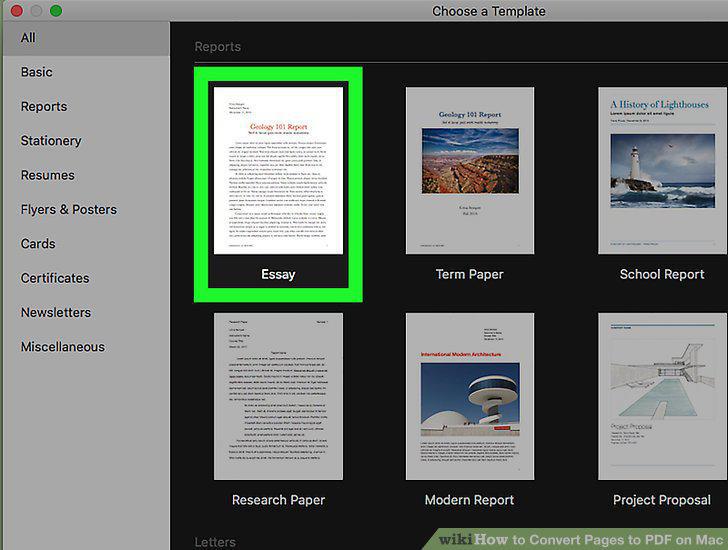Choose the Term Paper template thumbnail
This screenshot has width=728, height=550.
[470, 170]
